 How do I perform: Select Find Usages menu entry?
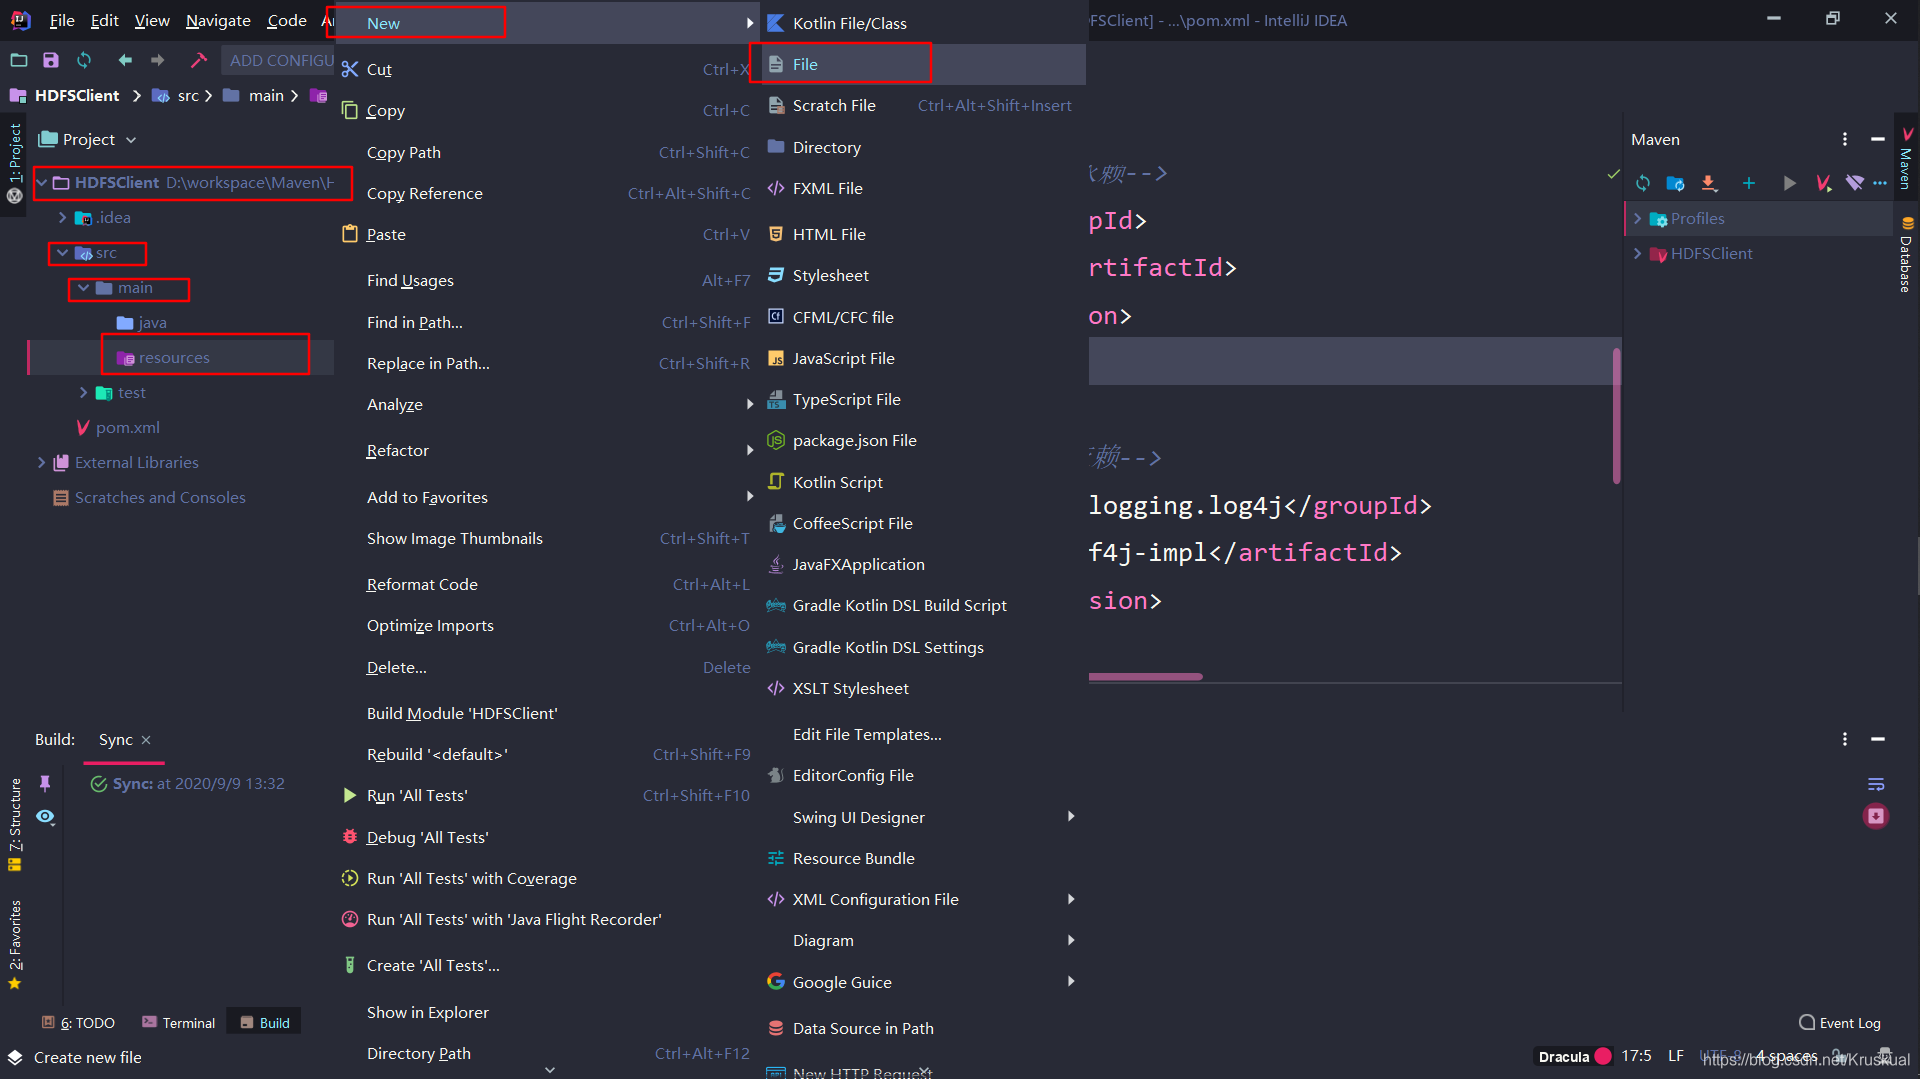tap(546, 280)
